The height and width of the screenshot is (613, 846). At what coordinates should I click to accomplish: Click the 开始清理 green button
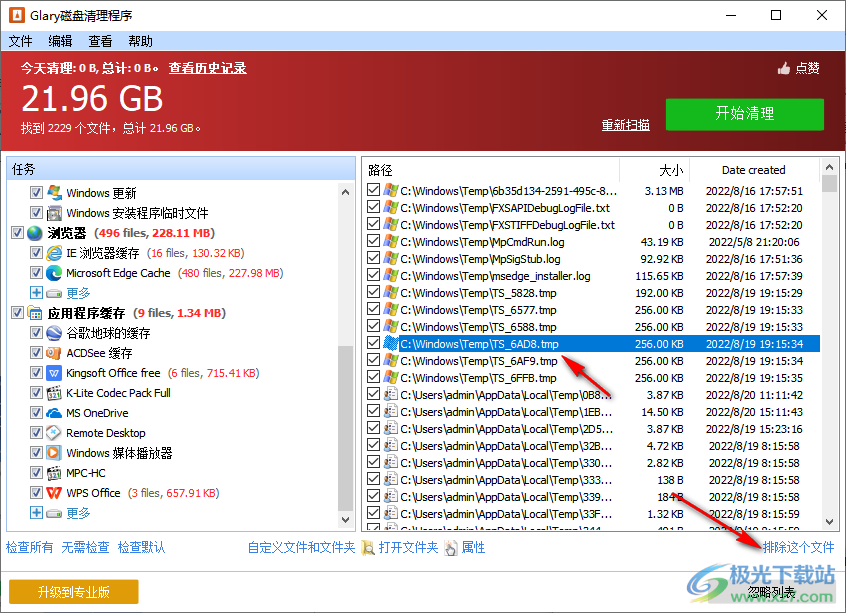tap(745, 114)
